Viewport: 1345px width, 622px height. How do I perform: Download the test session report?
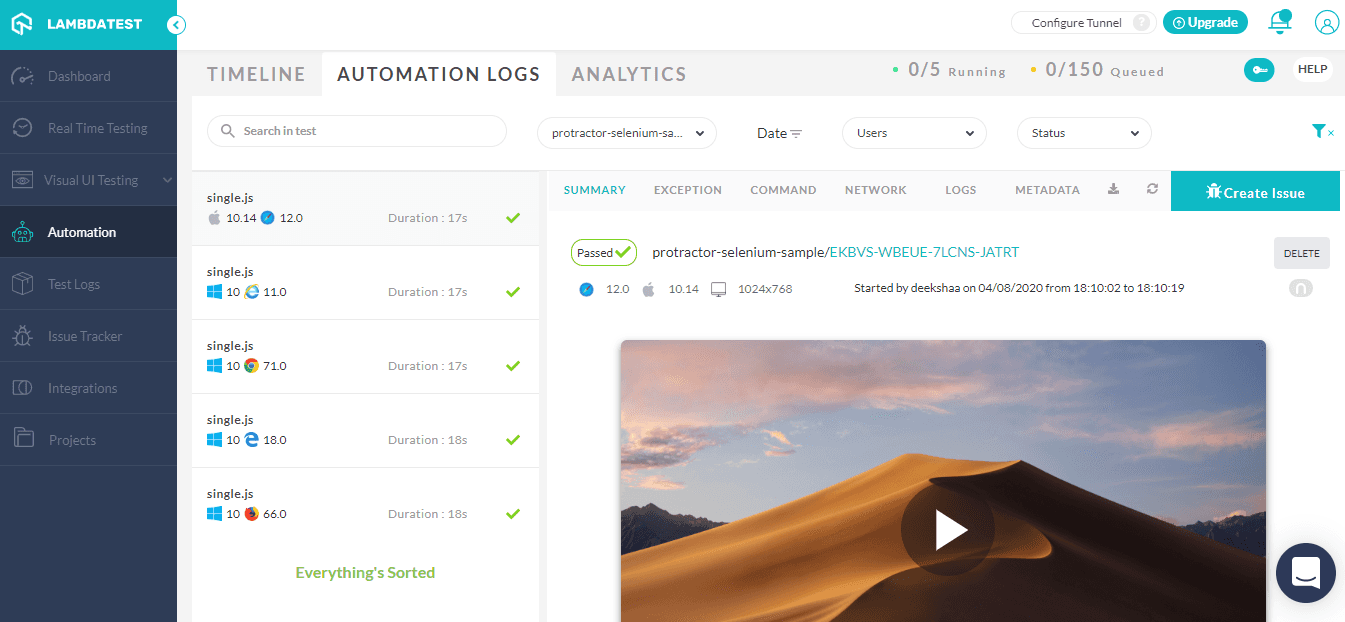pos(1113,189)
